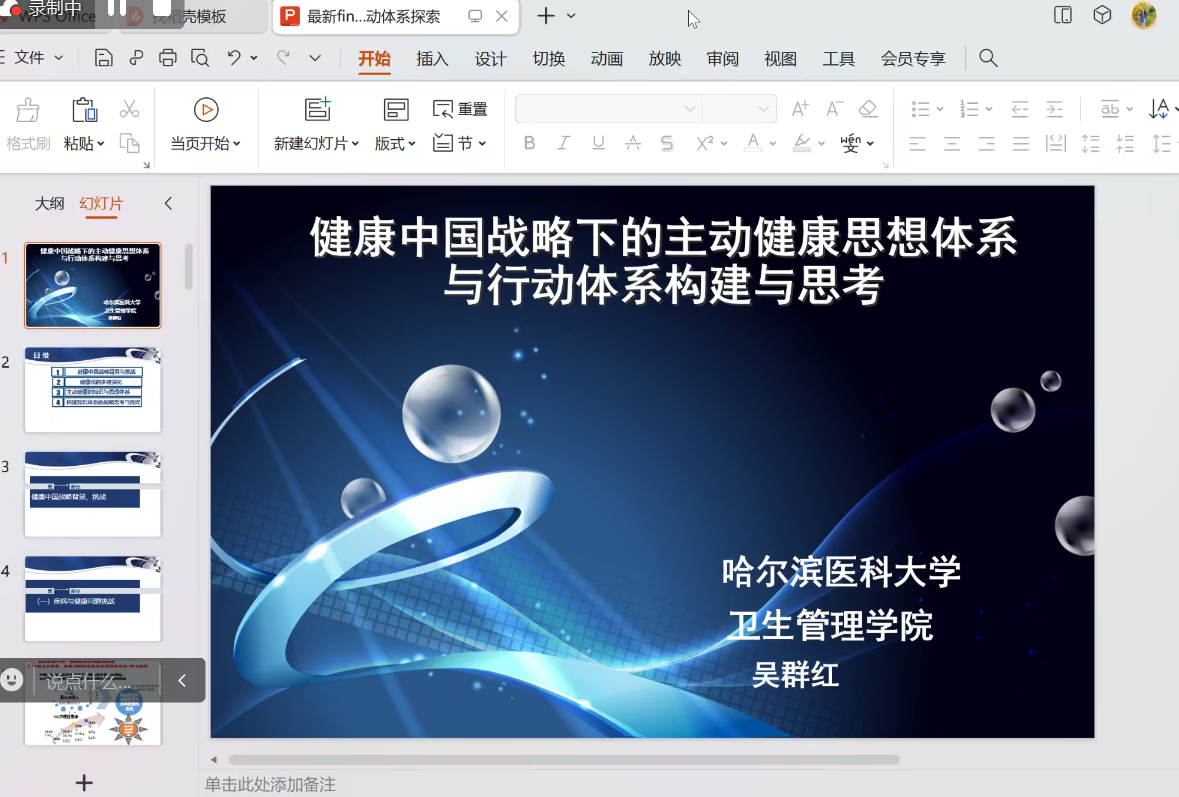Toggle Bold text formatting
Viewport: 1179px width, 797px height.
(530, 143)
